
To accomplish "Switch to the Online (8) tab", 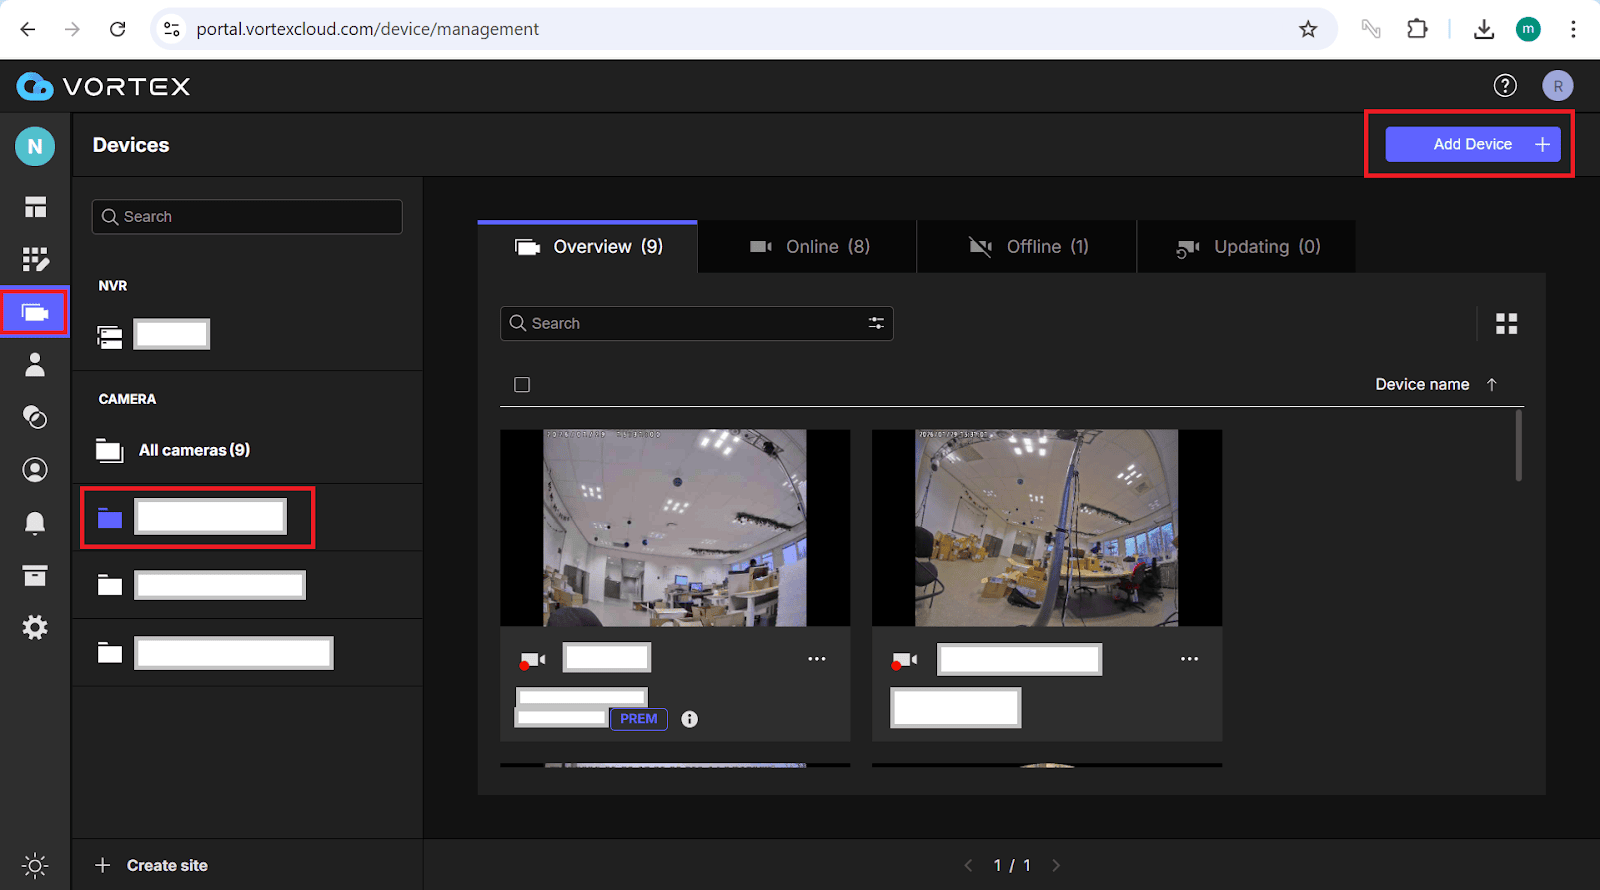I will pos(809,247).
